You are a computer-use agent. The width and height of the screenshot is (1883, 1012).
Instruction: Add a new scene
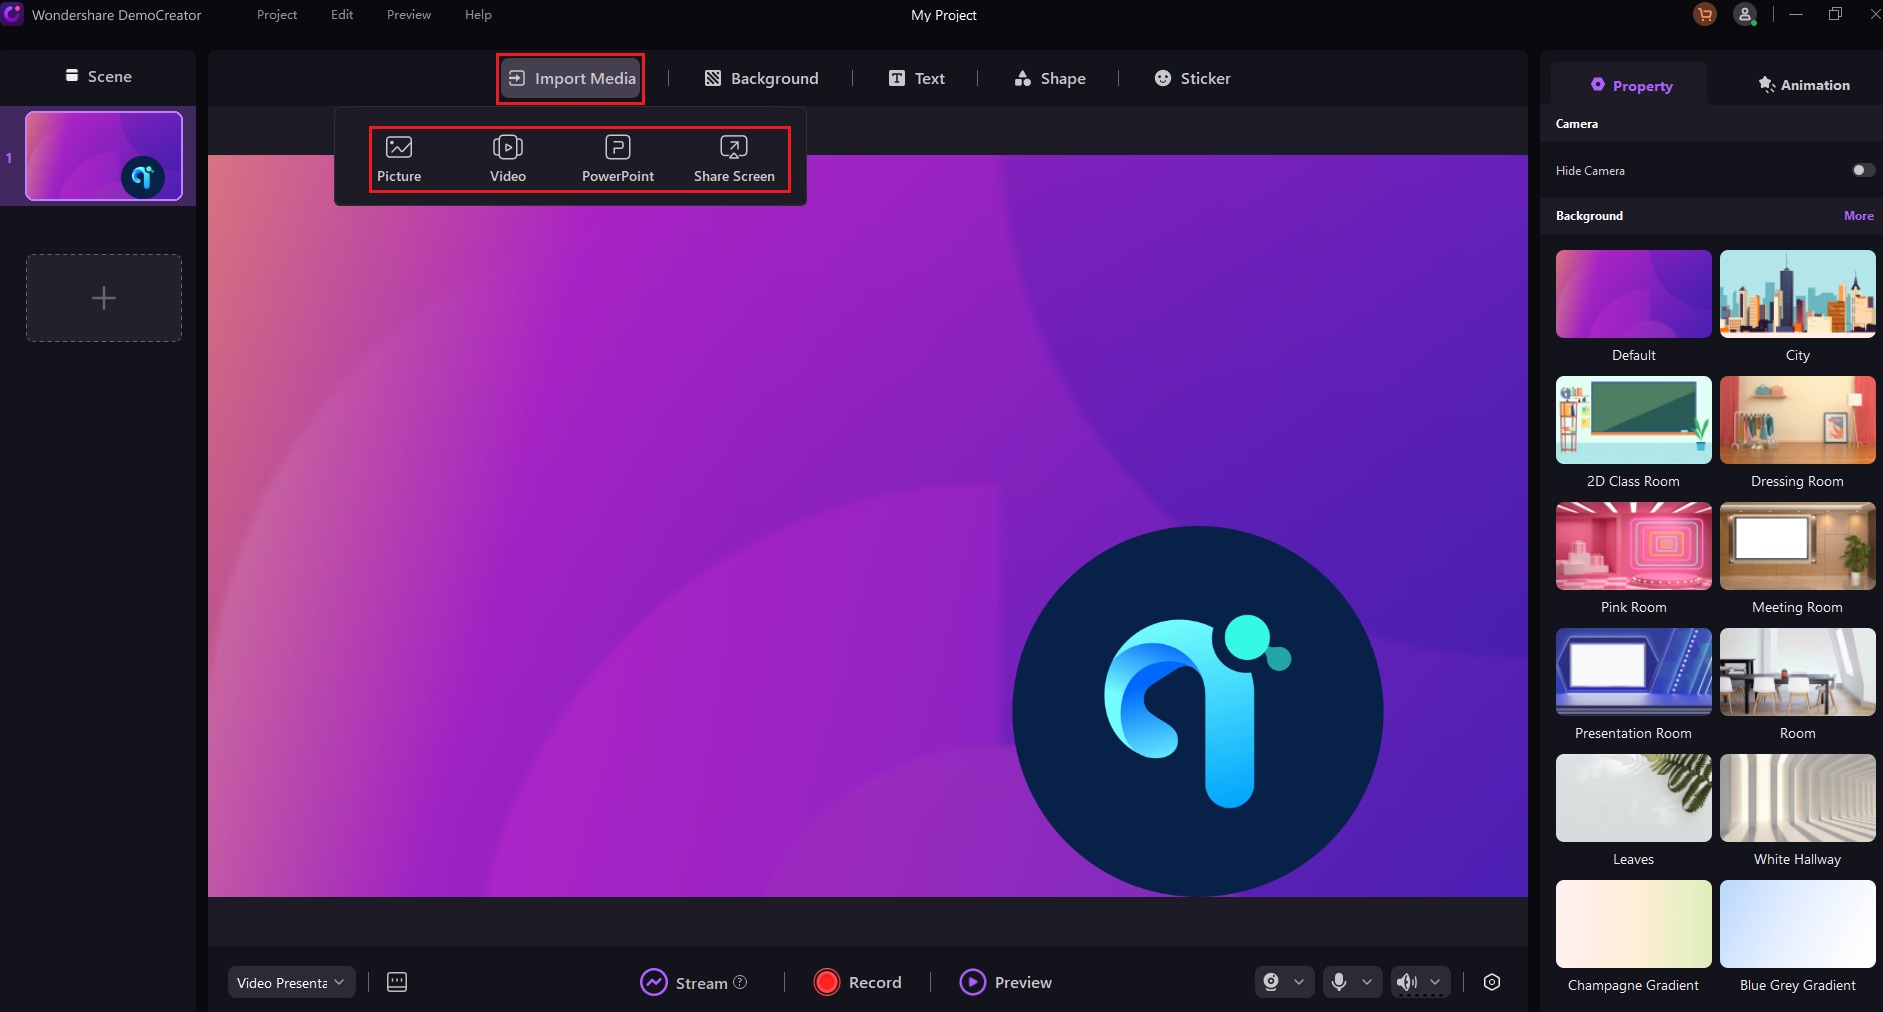pyautogui.click(x=104, y=298)
